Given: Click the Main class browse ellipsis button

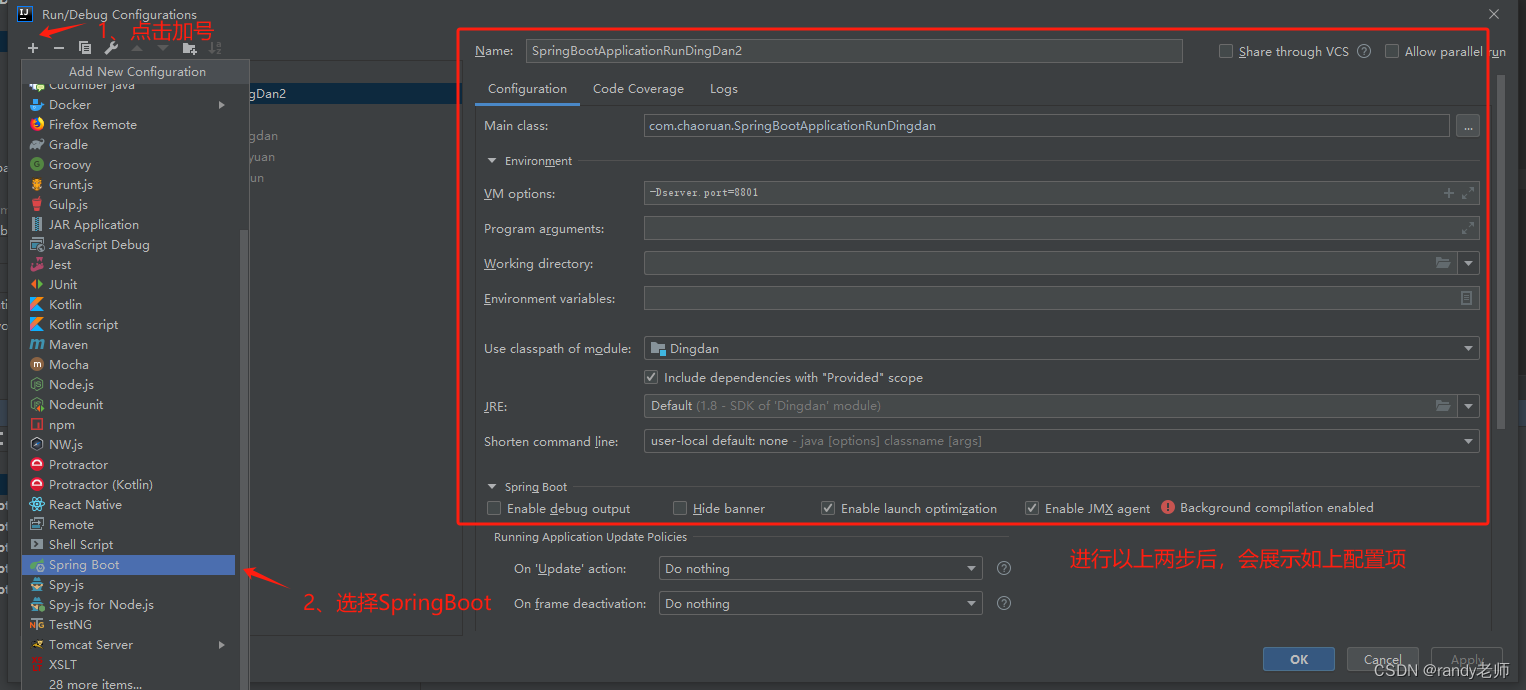Looking at the screenshot, I should (x=1468, y=126).
